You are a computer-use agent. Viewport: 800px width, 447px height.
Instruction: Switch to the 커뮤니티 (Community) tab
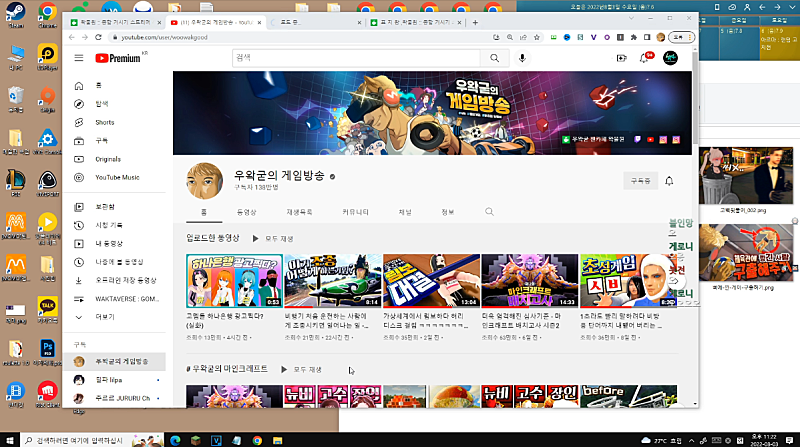356,212
